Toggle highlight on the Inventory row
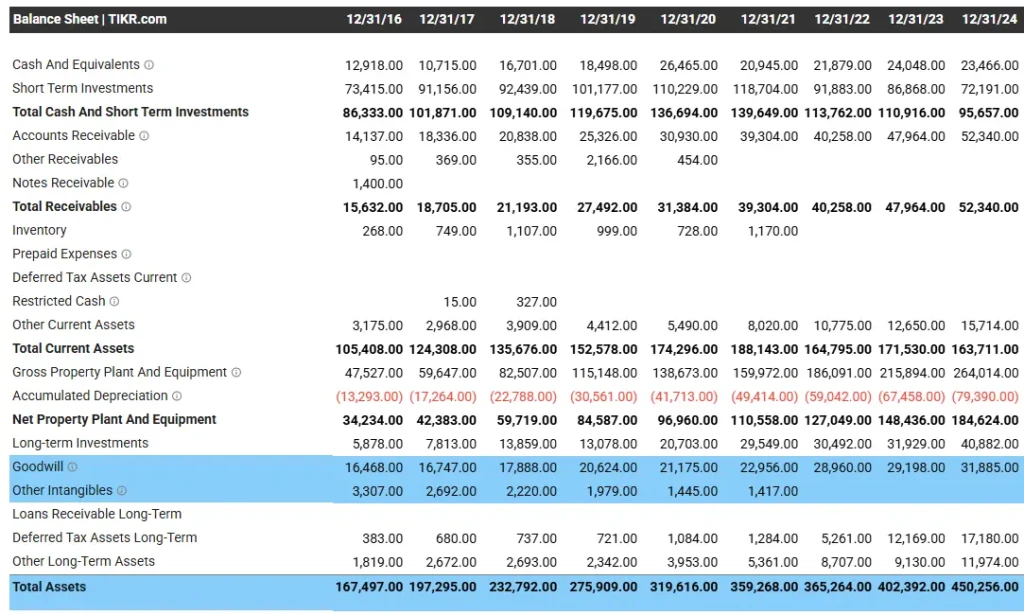The height and width of the screenshot is (615, 1024). (x=40, y=230)
